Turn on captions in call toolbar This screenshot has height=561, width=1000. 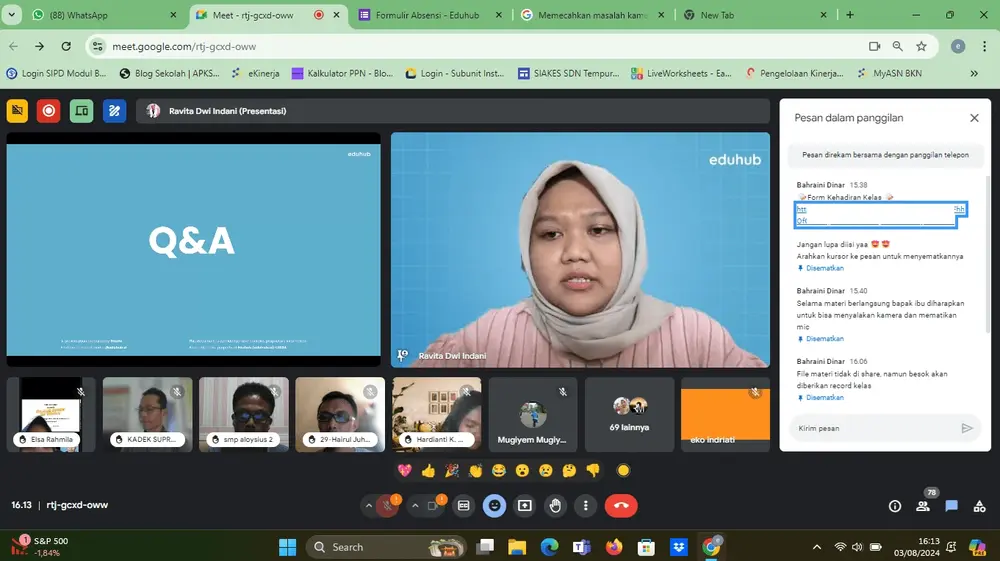(464, 506)
